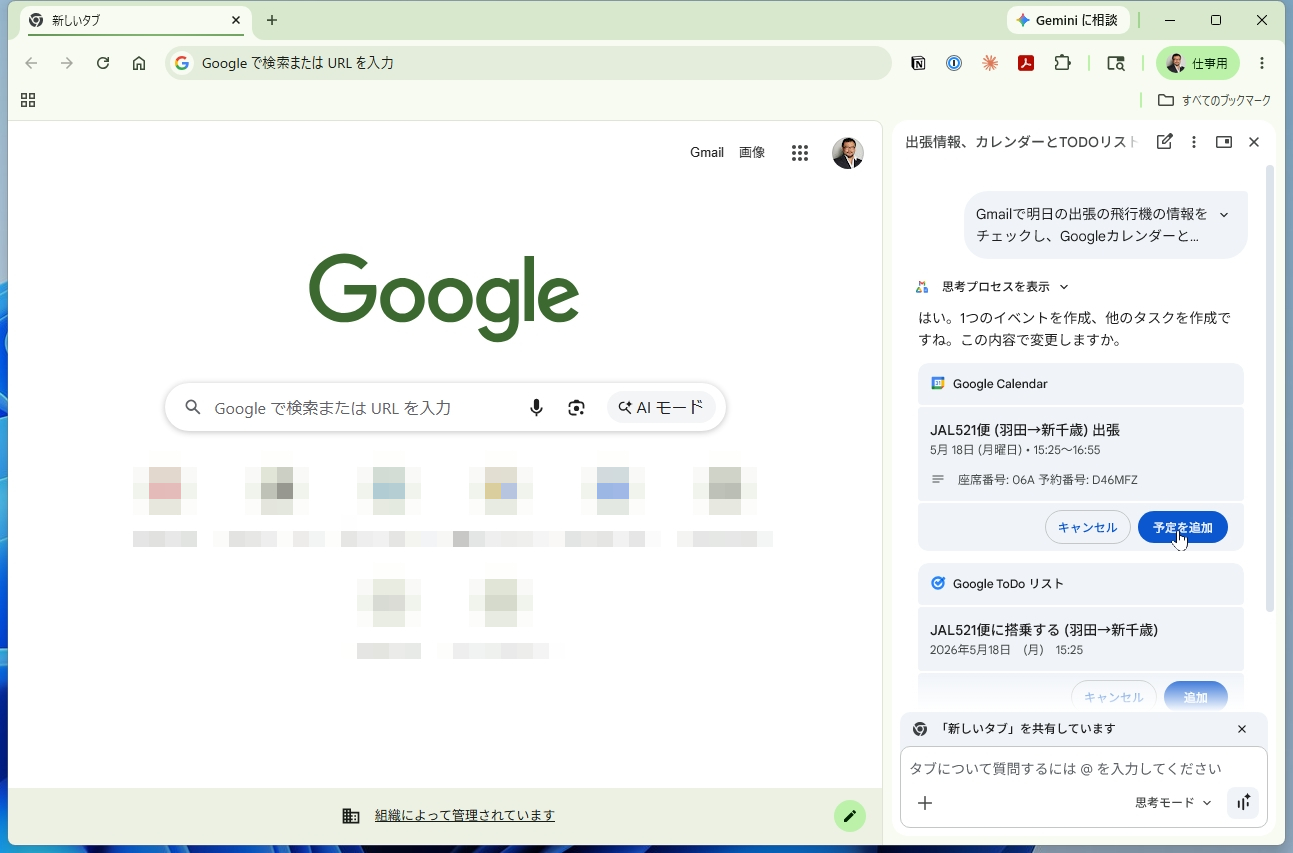This screenshot has width=1293, height=853.
Task: Open the Extensions puzzle piece menu
Action: [x=1063, y=63]
